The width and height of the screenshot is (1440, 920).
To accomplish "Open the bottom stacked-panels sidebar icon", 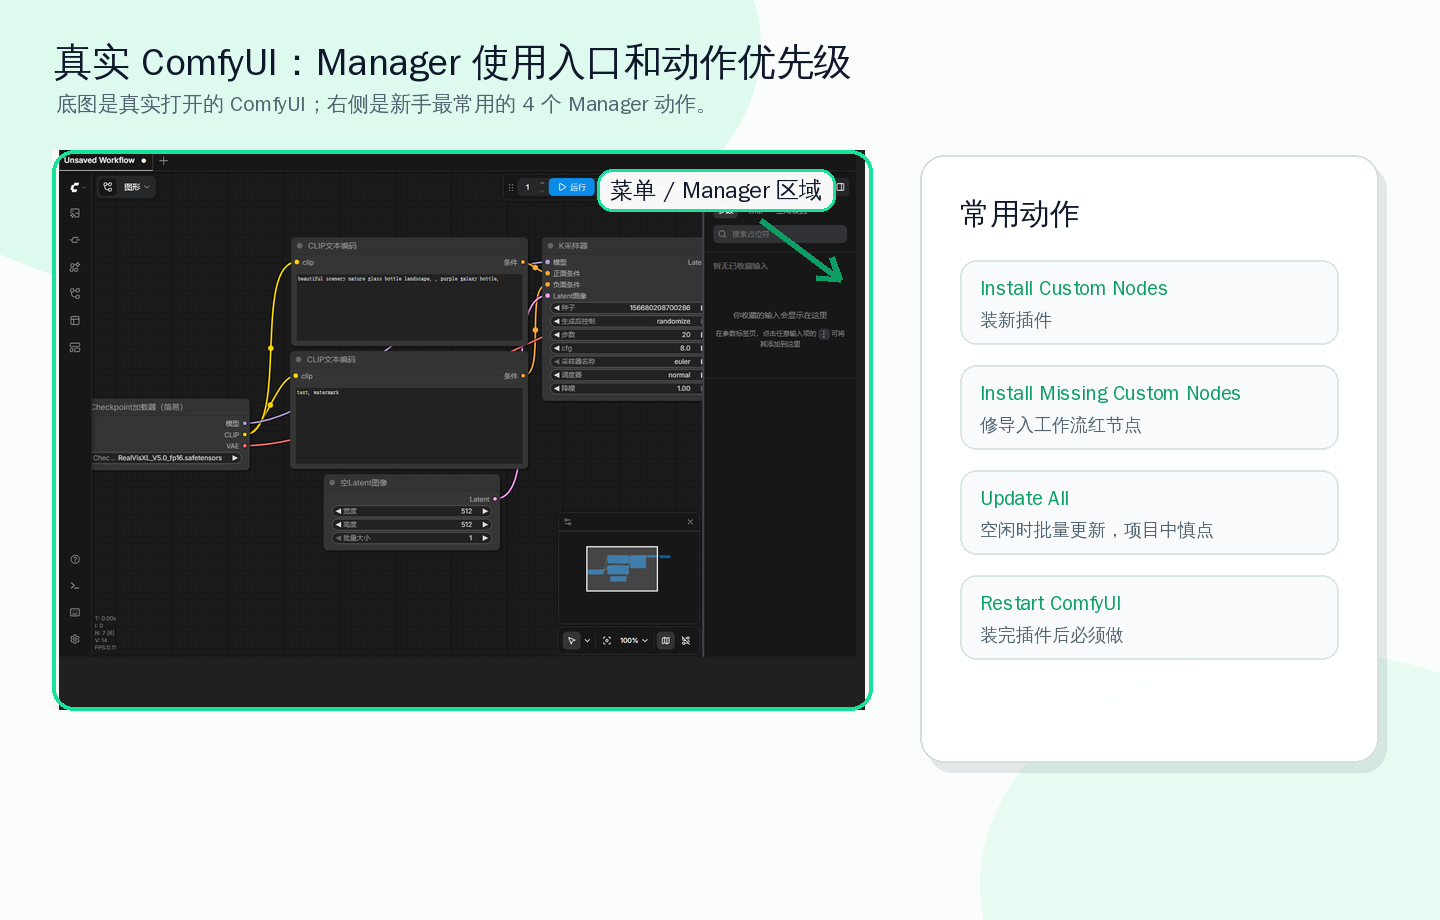I will [x=75, y=348].
